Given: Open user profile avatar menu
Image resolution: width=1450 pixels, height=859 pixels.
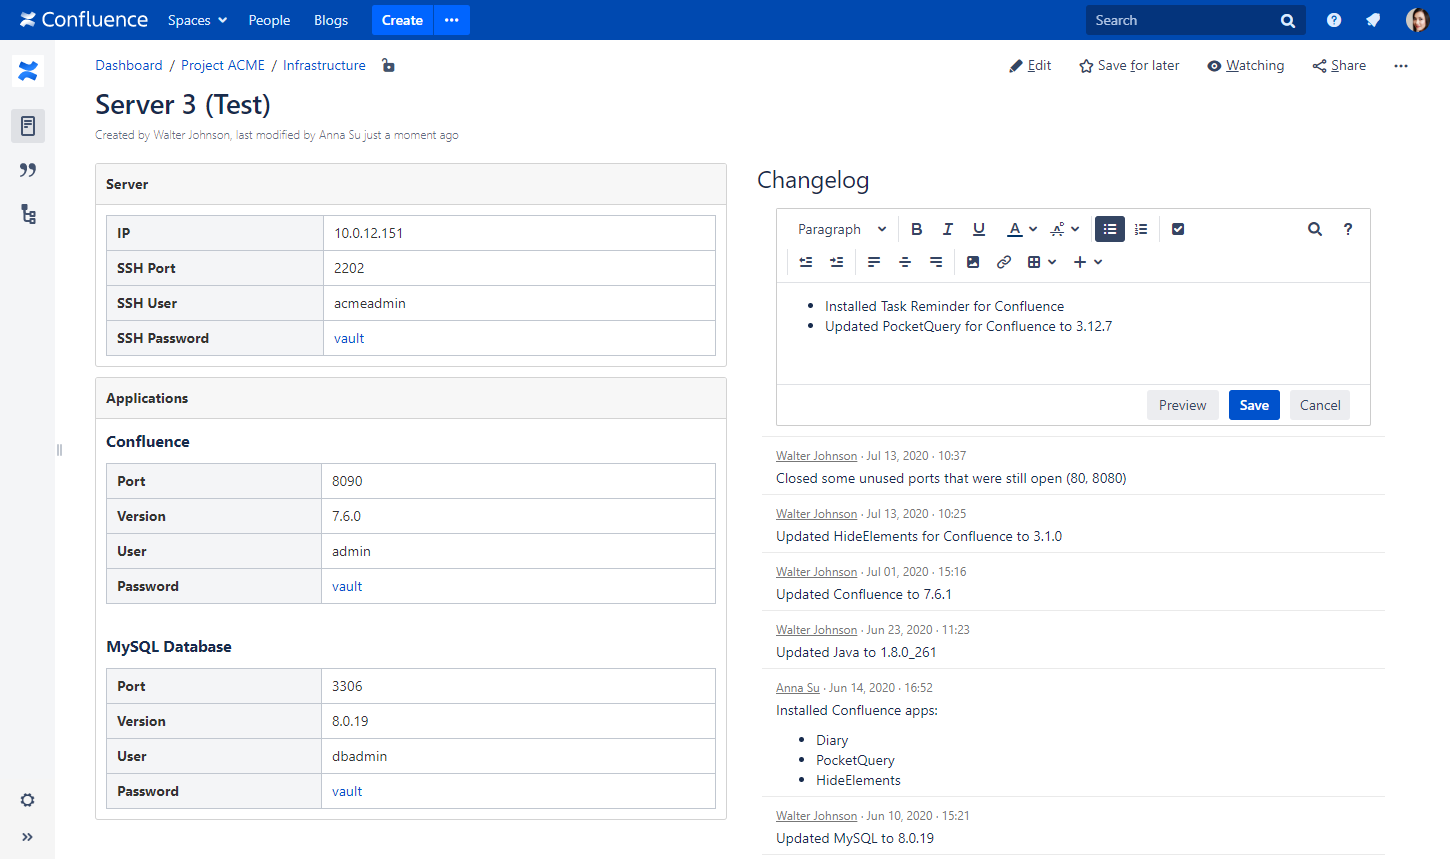Looking at the screenshot, I should (x=1417, y=20).
